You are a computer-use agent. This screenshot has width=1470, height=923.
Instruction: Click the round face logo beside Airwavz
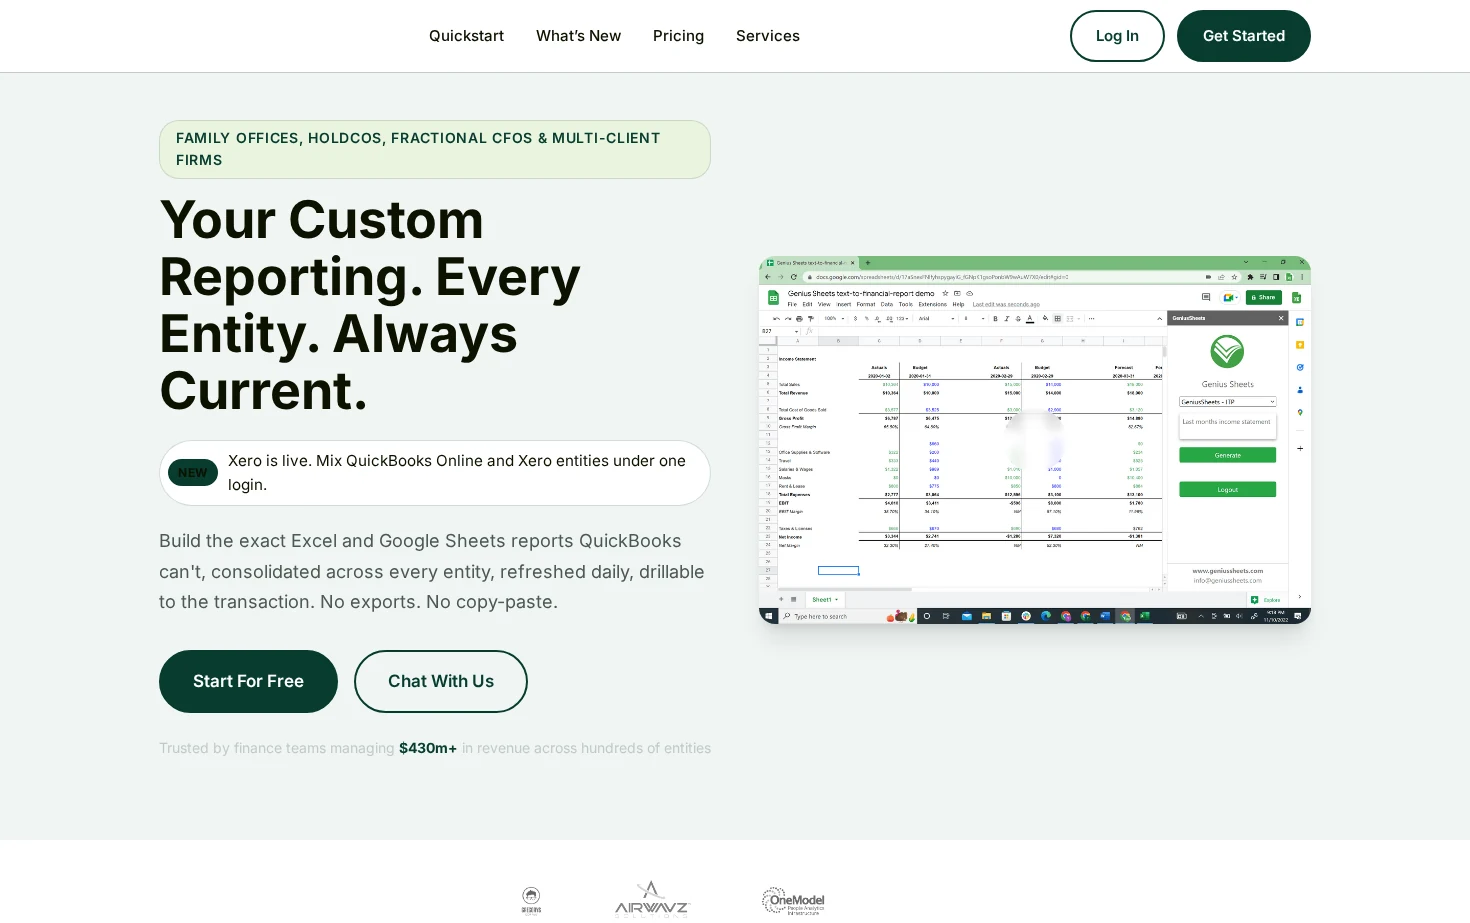531,900
